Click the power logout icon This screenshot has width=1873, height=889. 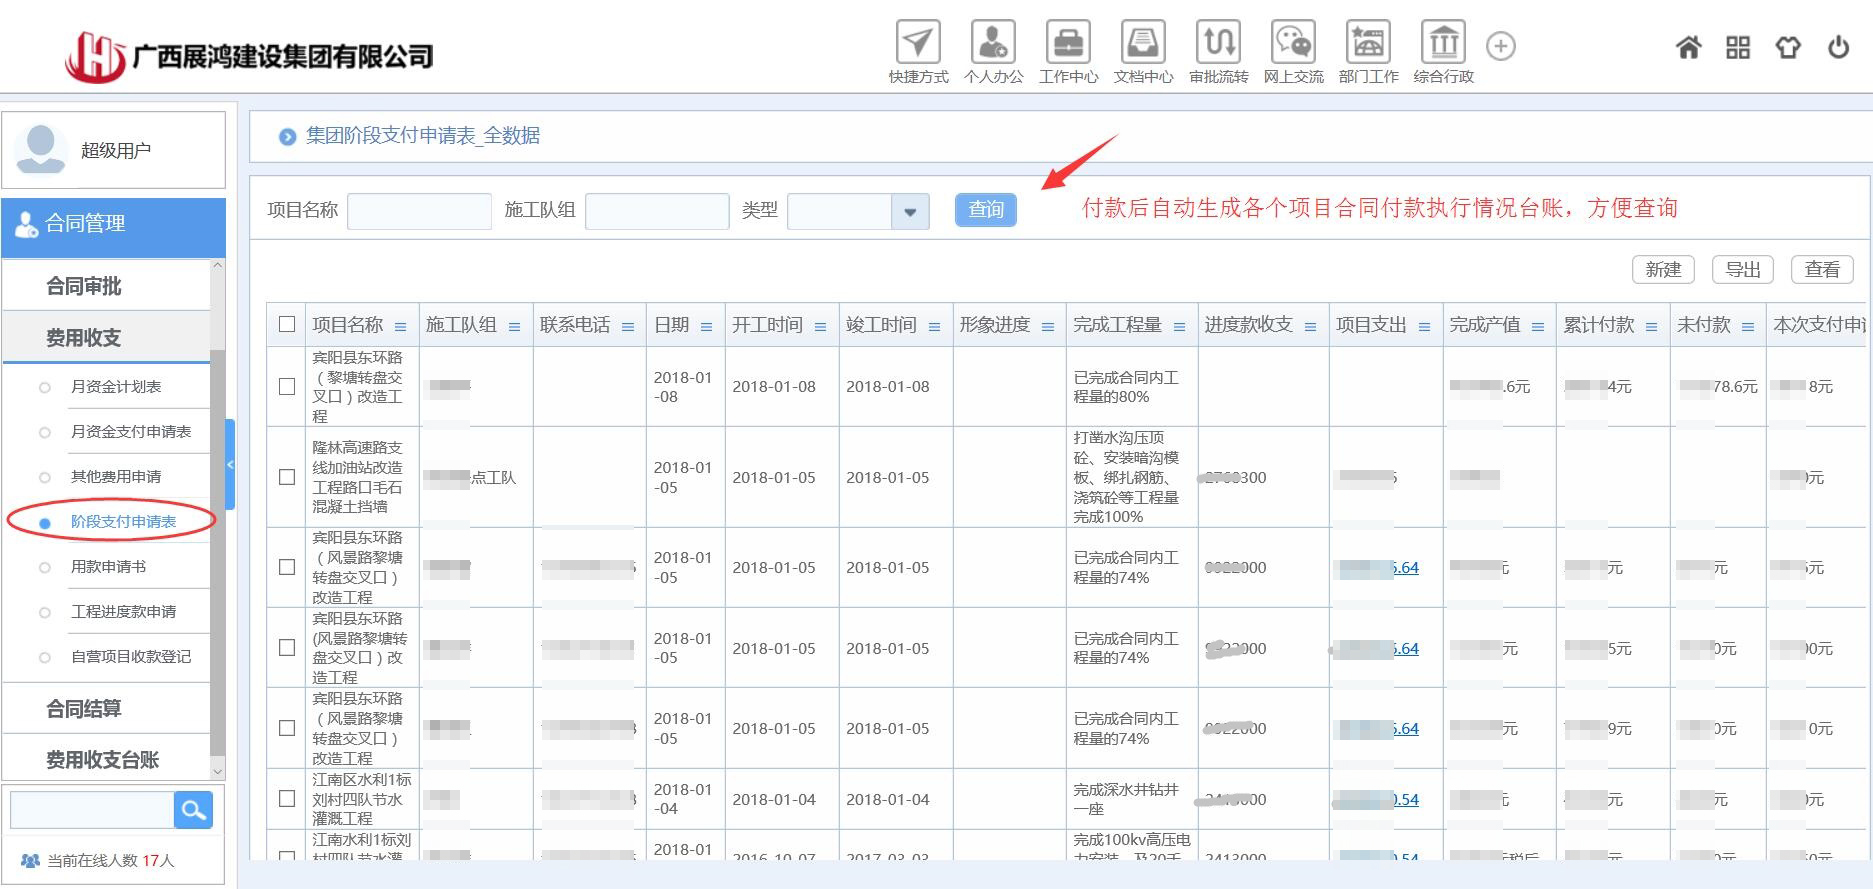click(x=1838, y=47)
